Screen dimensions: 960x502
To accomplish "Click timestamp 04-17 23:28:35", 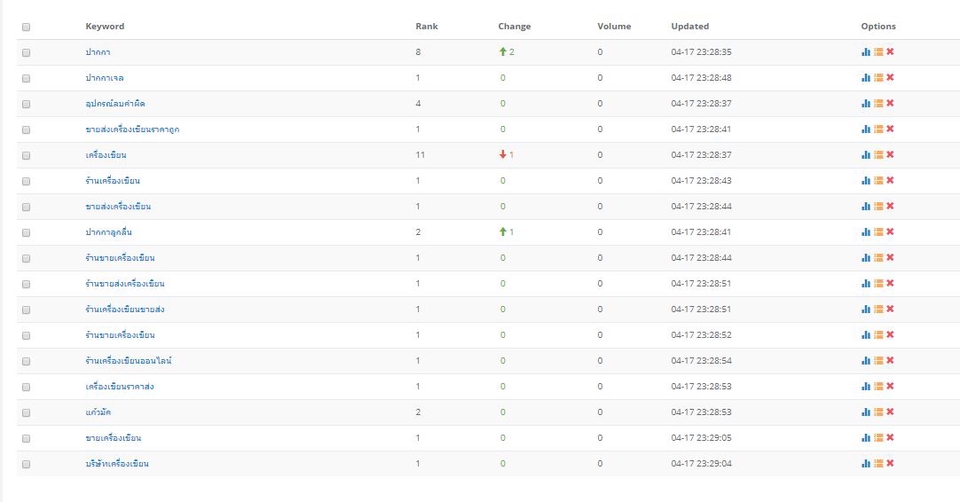I will (701, 52).
